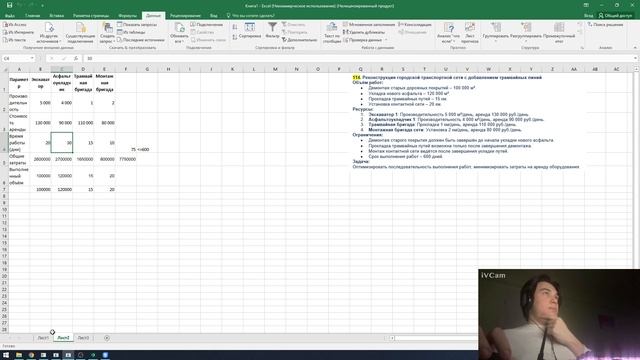Import data with the Из Интернета button

coord(18,32)
